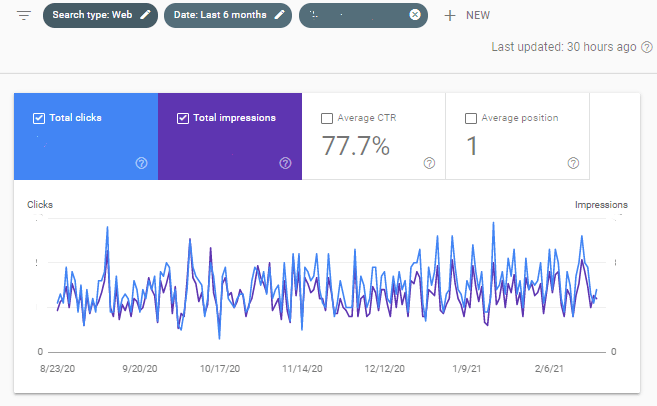This screenshot has width=657, height=406.
Task: Click the plus icon beside NEW
Action: pos(450,16)
